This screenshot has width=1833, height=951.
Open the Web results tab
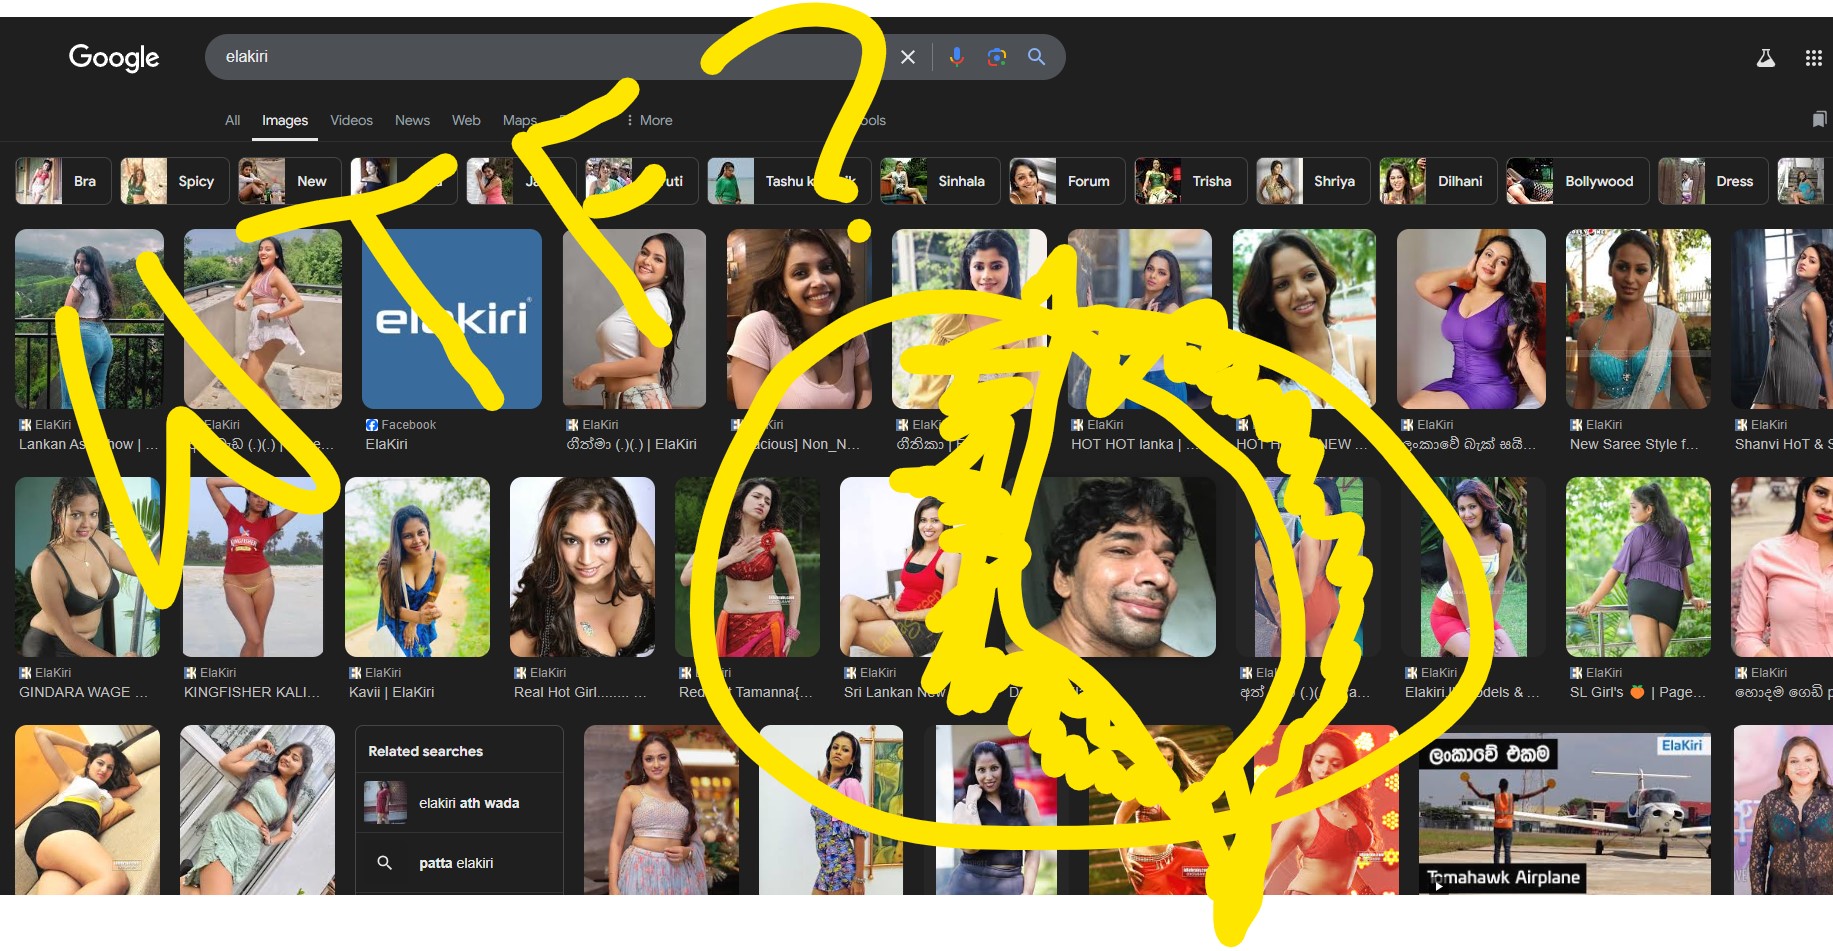(x=466, y=120)
